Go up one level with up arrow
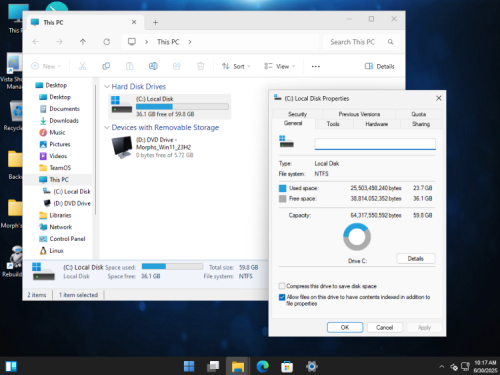Image resolution: width=500 pixels, height=375 pixels. [83, 42]
